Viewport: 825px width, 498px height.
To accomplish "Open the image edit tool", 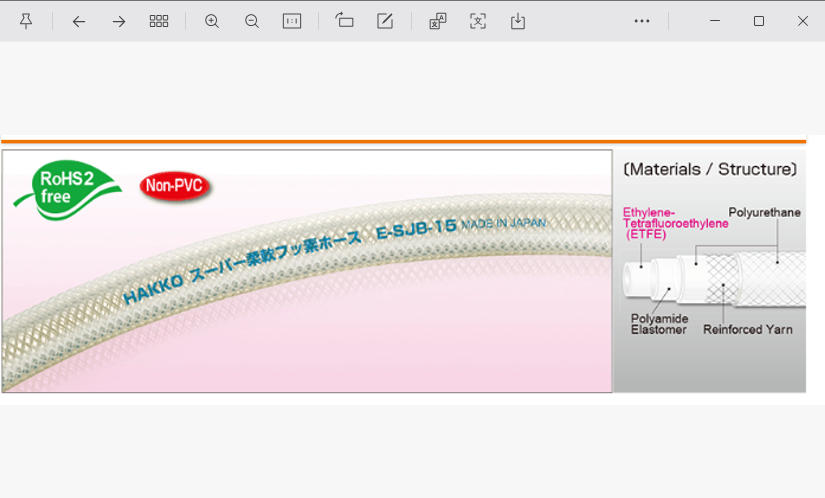I will [385, 21].
